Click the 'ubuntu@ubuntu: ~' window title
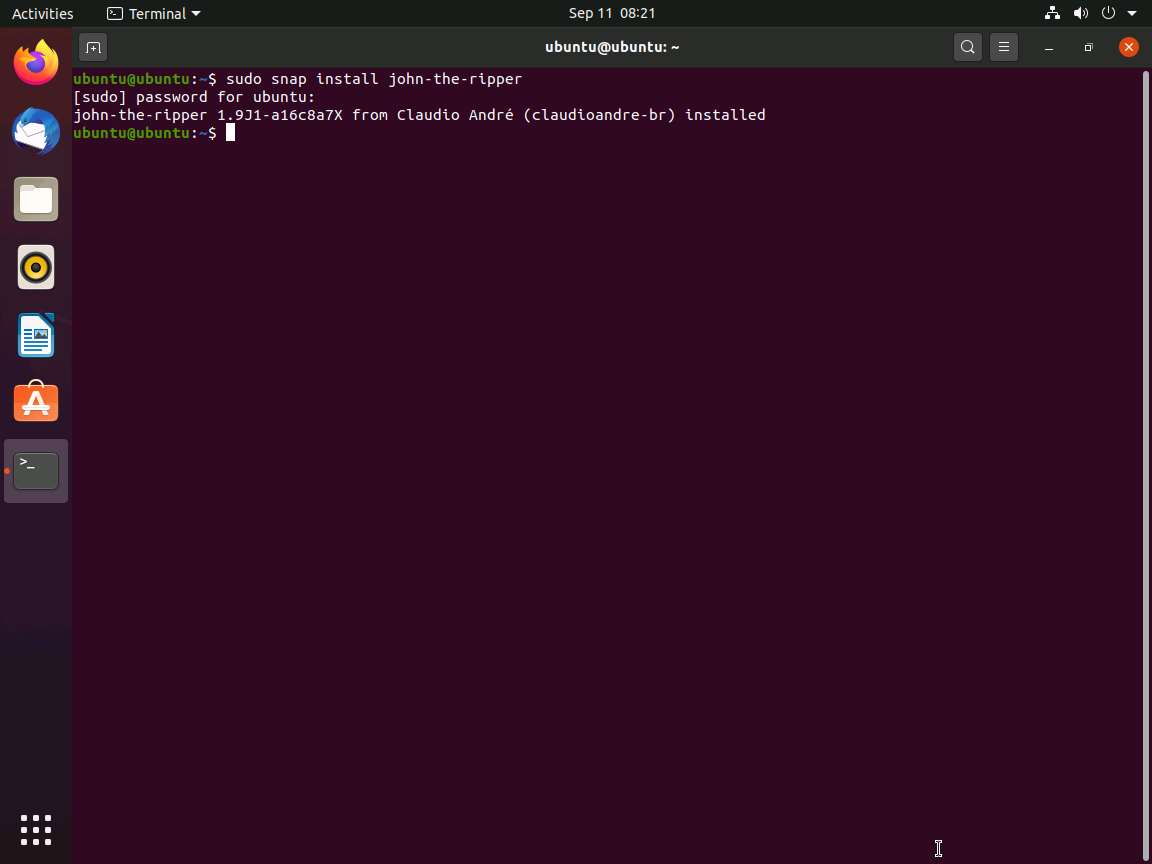Viewport: 1152px width, 864px height. point(611,48)
